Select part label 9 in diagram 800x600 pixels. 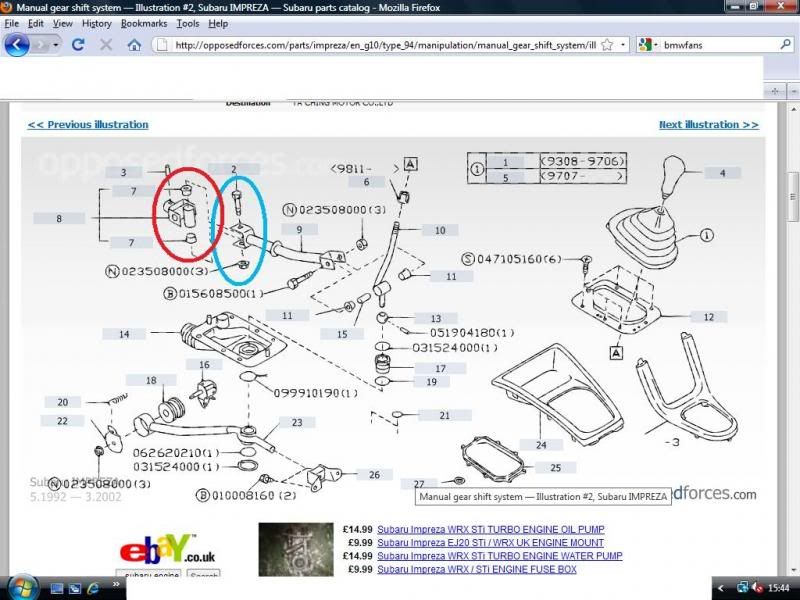point(299,230)
